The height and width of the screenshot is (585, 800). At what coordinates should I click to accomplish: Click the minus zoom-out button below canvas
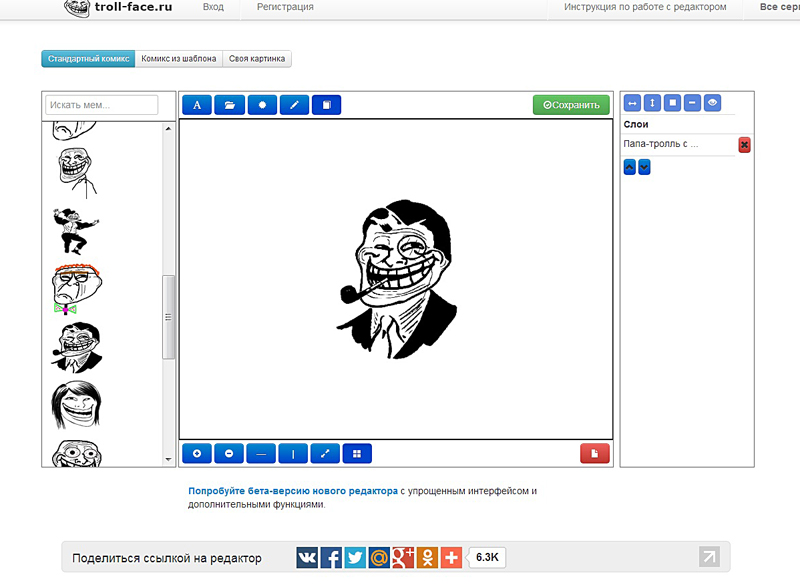[229, 453]
